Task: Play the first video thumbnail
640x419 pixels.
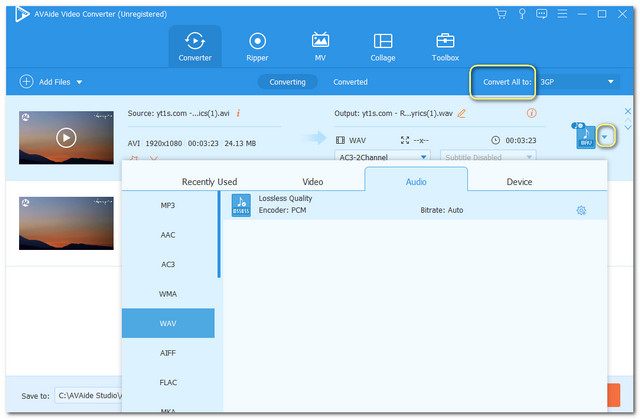Action: click(x=66, y=138)
